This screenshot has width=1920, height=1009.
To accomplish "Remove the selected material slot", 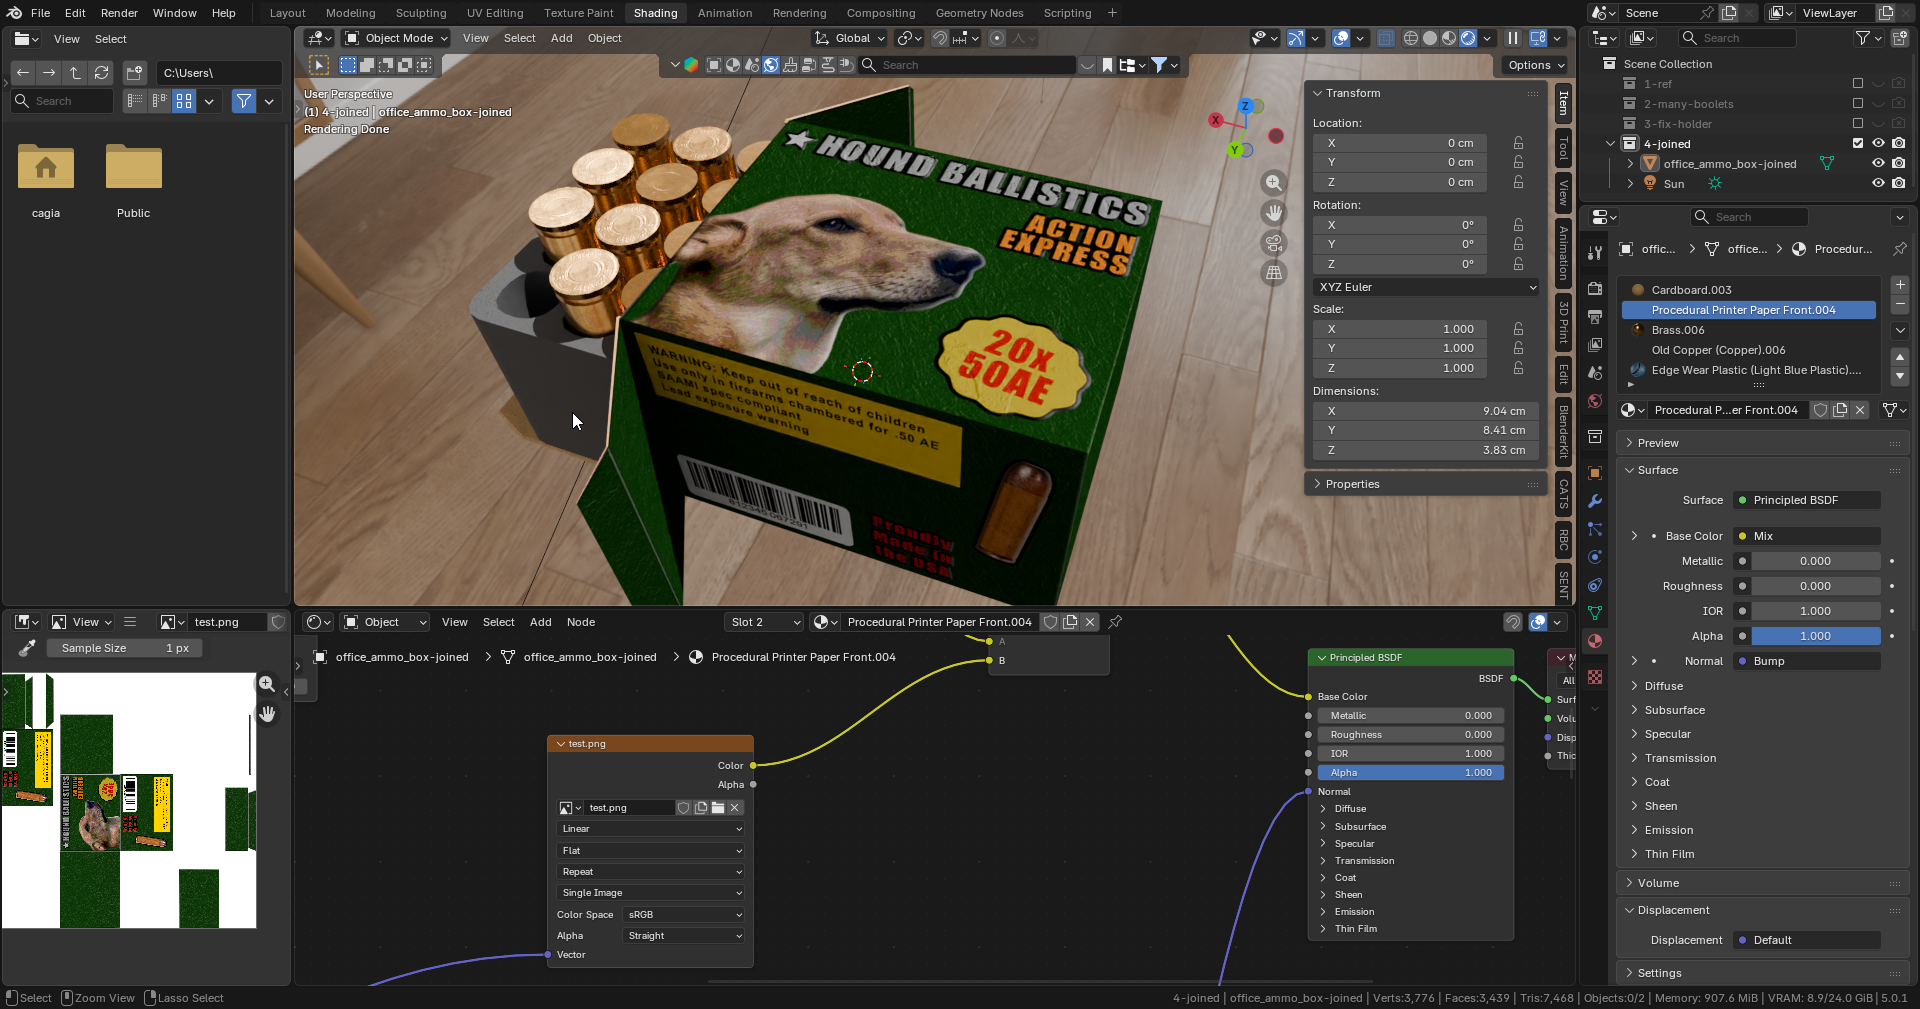I will coord(1900,304).
